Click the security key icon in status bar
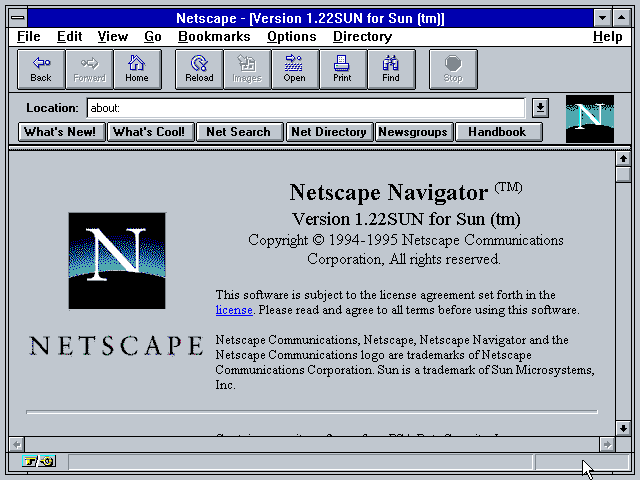Viewport: 640px width, 480px height. (39, 461)
